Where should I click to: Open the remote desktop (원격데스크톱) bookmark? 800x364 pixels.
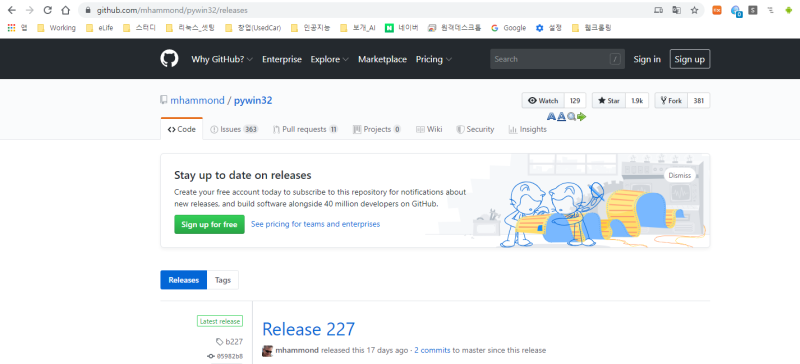[x=455, y=28]
